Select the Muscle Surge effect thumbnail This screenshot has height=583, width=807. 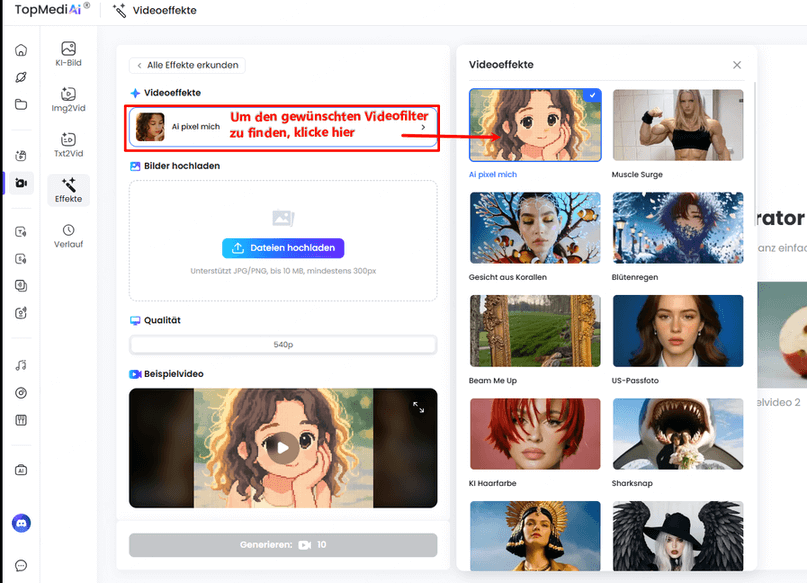click(677, 125)
